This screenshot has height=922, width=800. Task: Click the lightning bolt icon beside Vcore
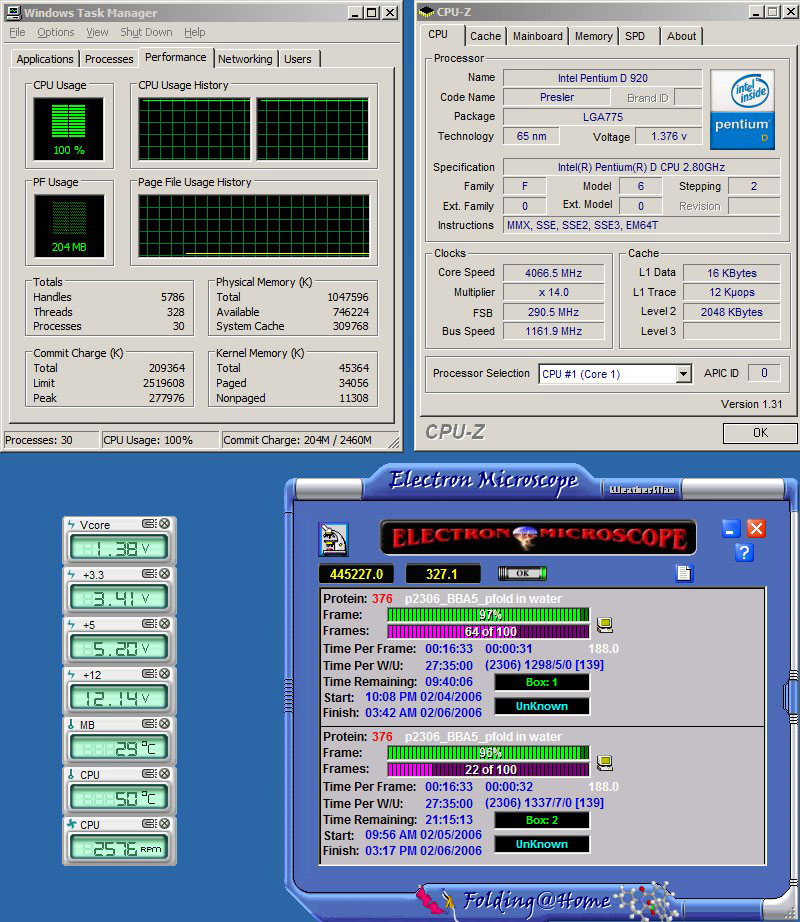click(71, 524)
